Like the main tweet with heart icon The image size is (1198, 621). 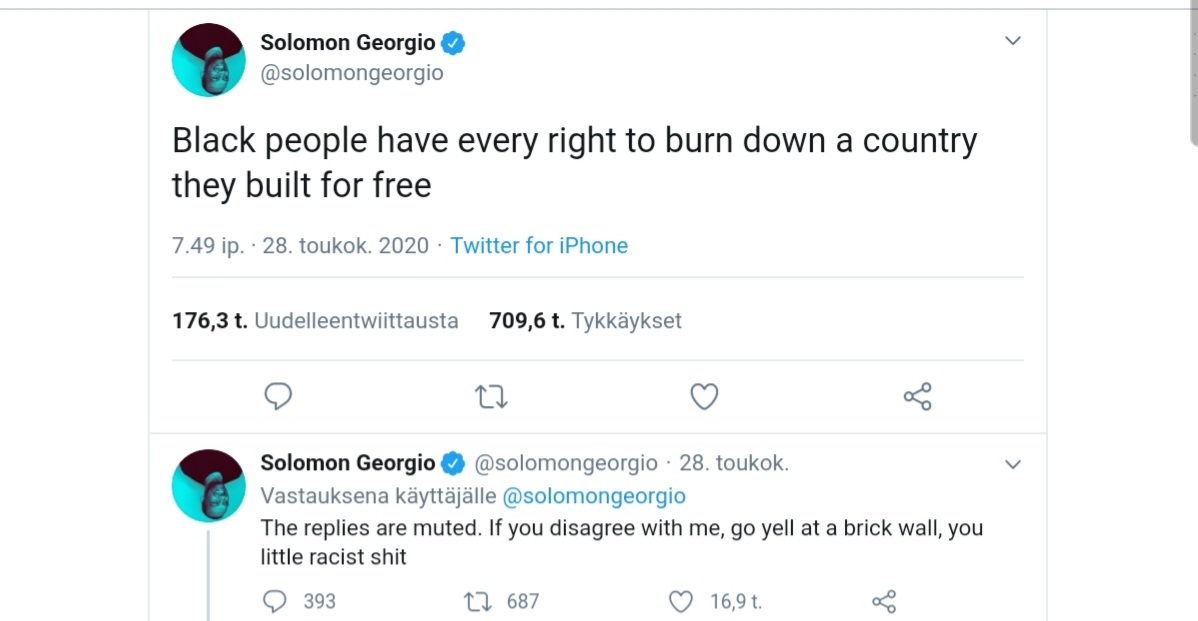click(704, 397)
